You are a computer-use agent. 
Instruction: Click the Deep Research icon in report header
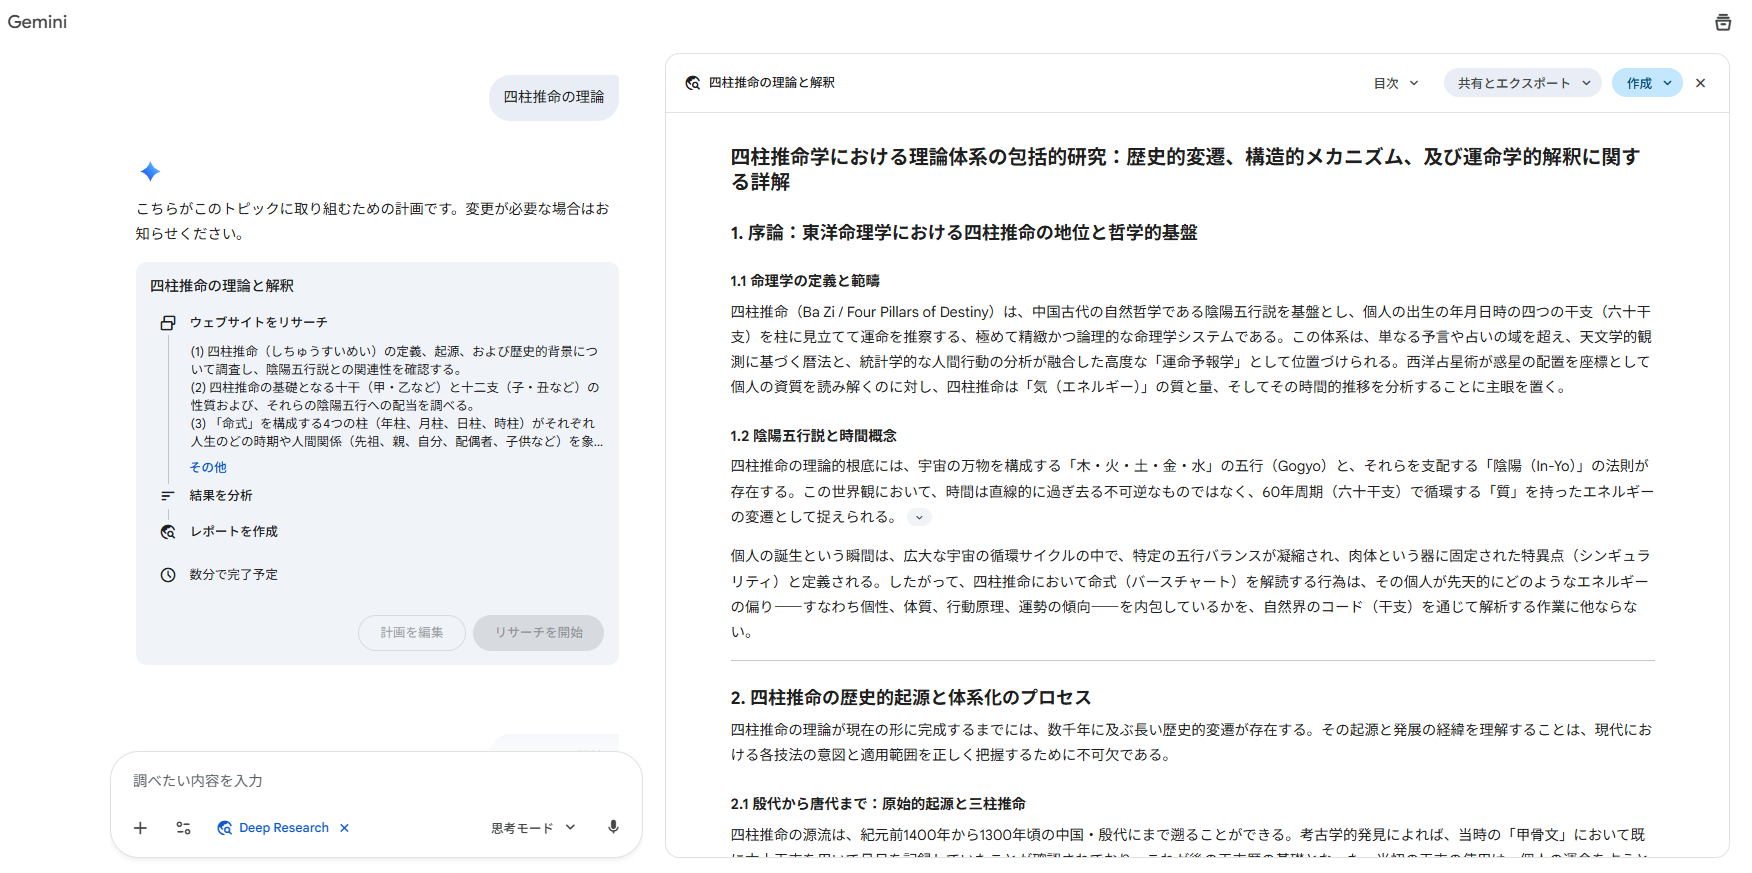[x=692, y=83]
